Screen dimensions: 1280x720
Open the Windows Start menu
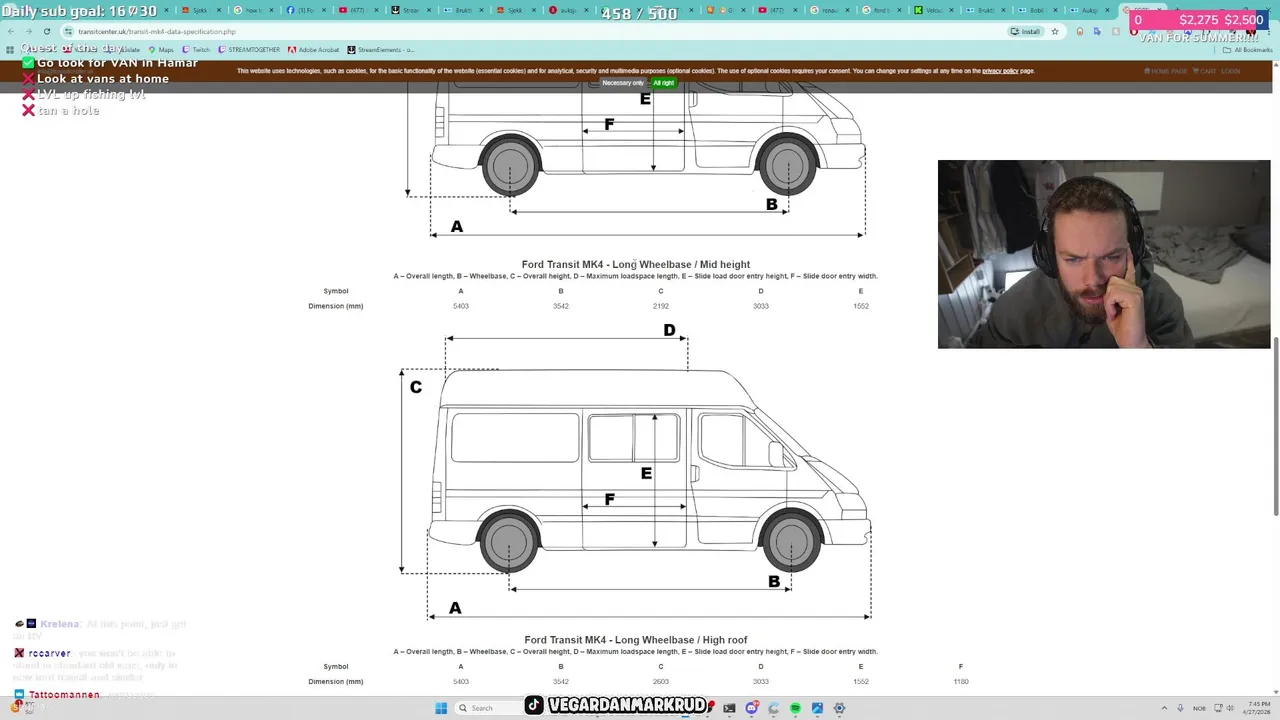pyautogui.click(x=441, y=708)
